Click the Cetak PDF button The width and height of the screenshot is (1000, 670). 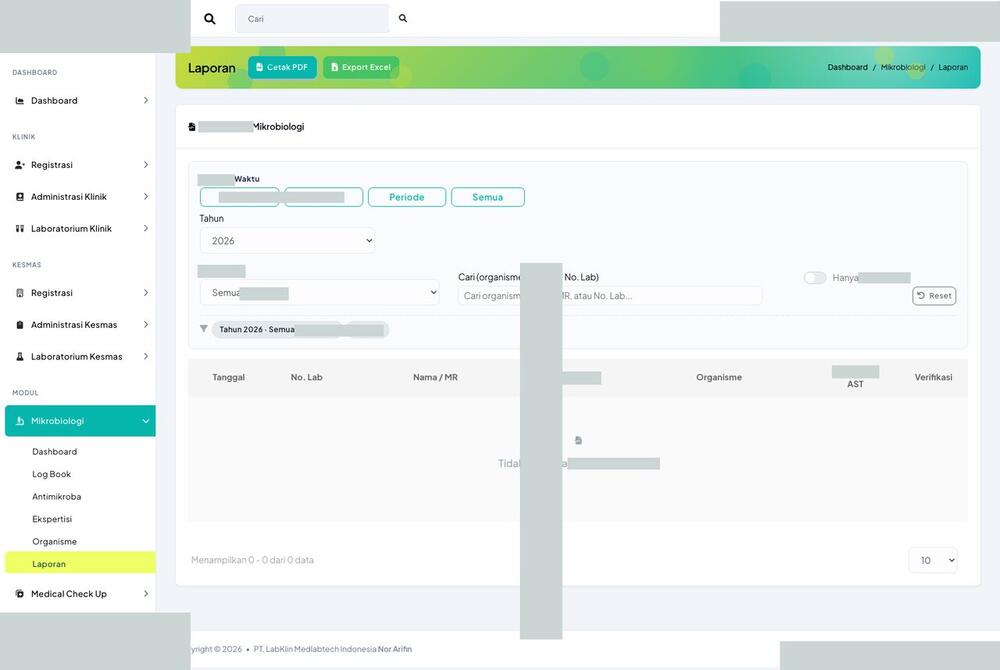point(282,67)
